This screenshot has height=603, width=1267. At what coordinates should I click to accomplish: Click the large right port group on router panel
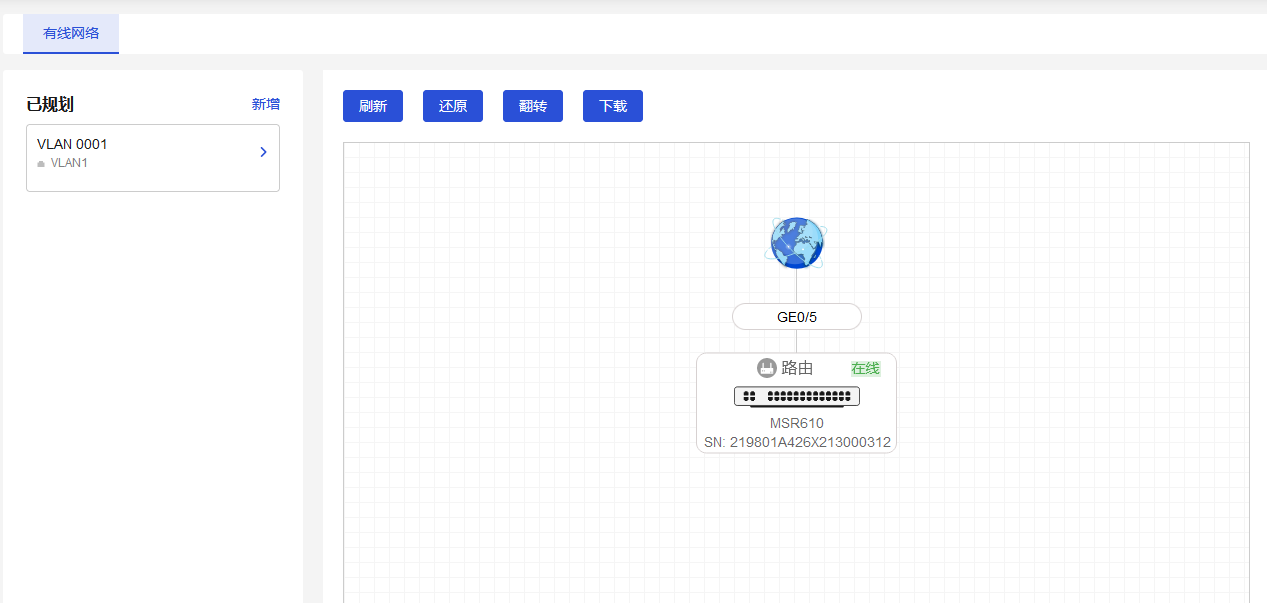pyautogui.click(x=808, y=396)
